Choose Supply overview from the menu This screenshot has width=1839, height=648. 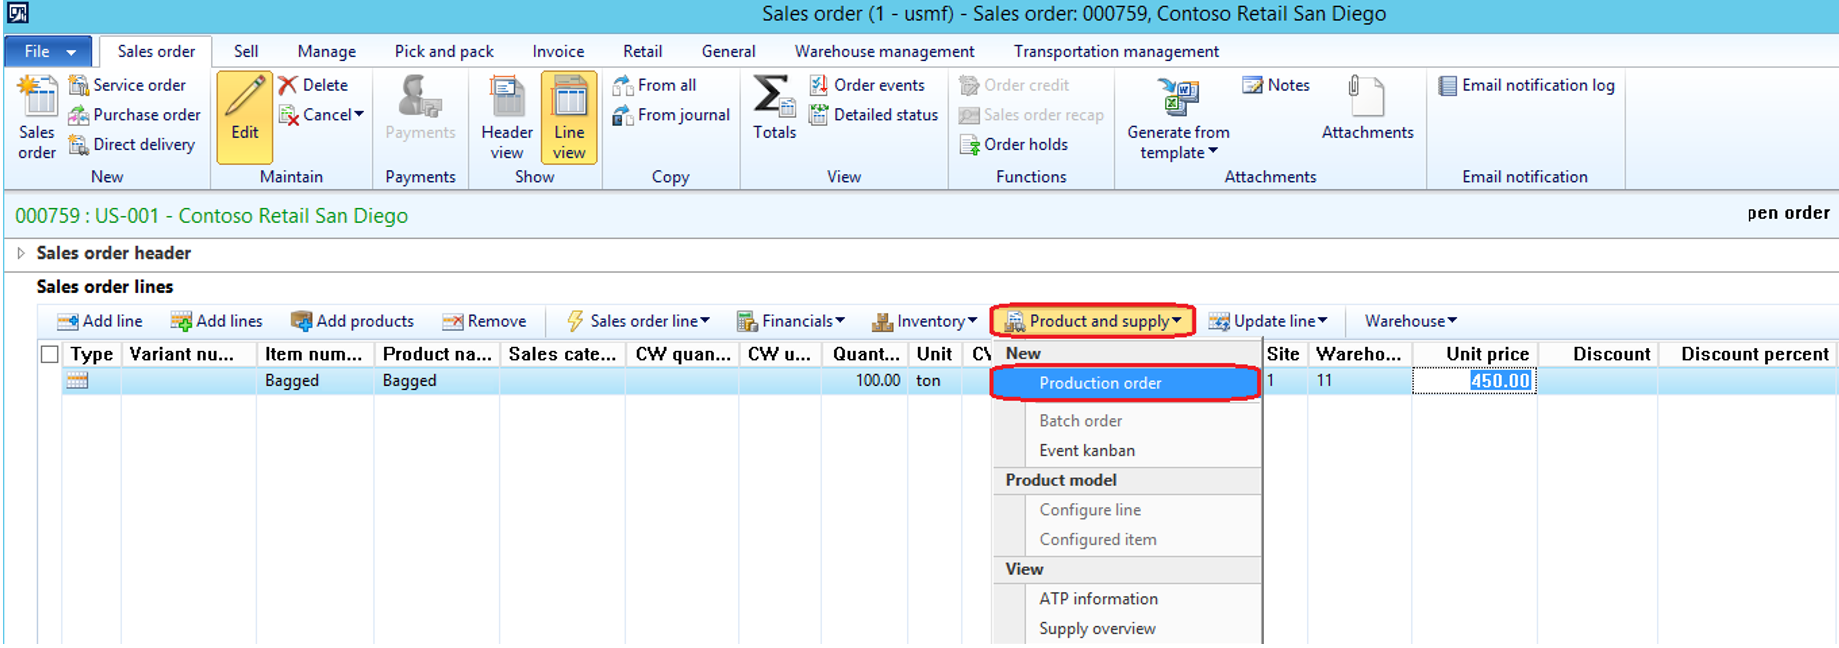point(1097,628)
